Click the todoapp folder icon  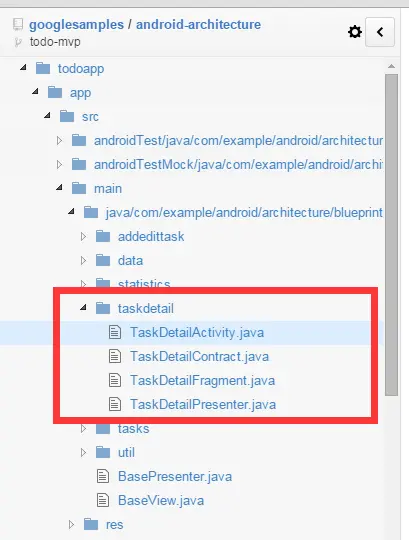coord(43,68)
